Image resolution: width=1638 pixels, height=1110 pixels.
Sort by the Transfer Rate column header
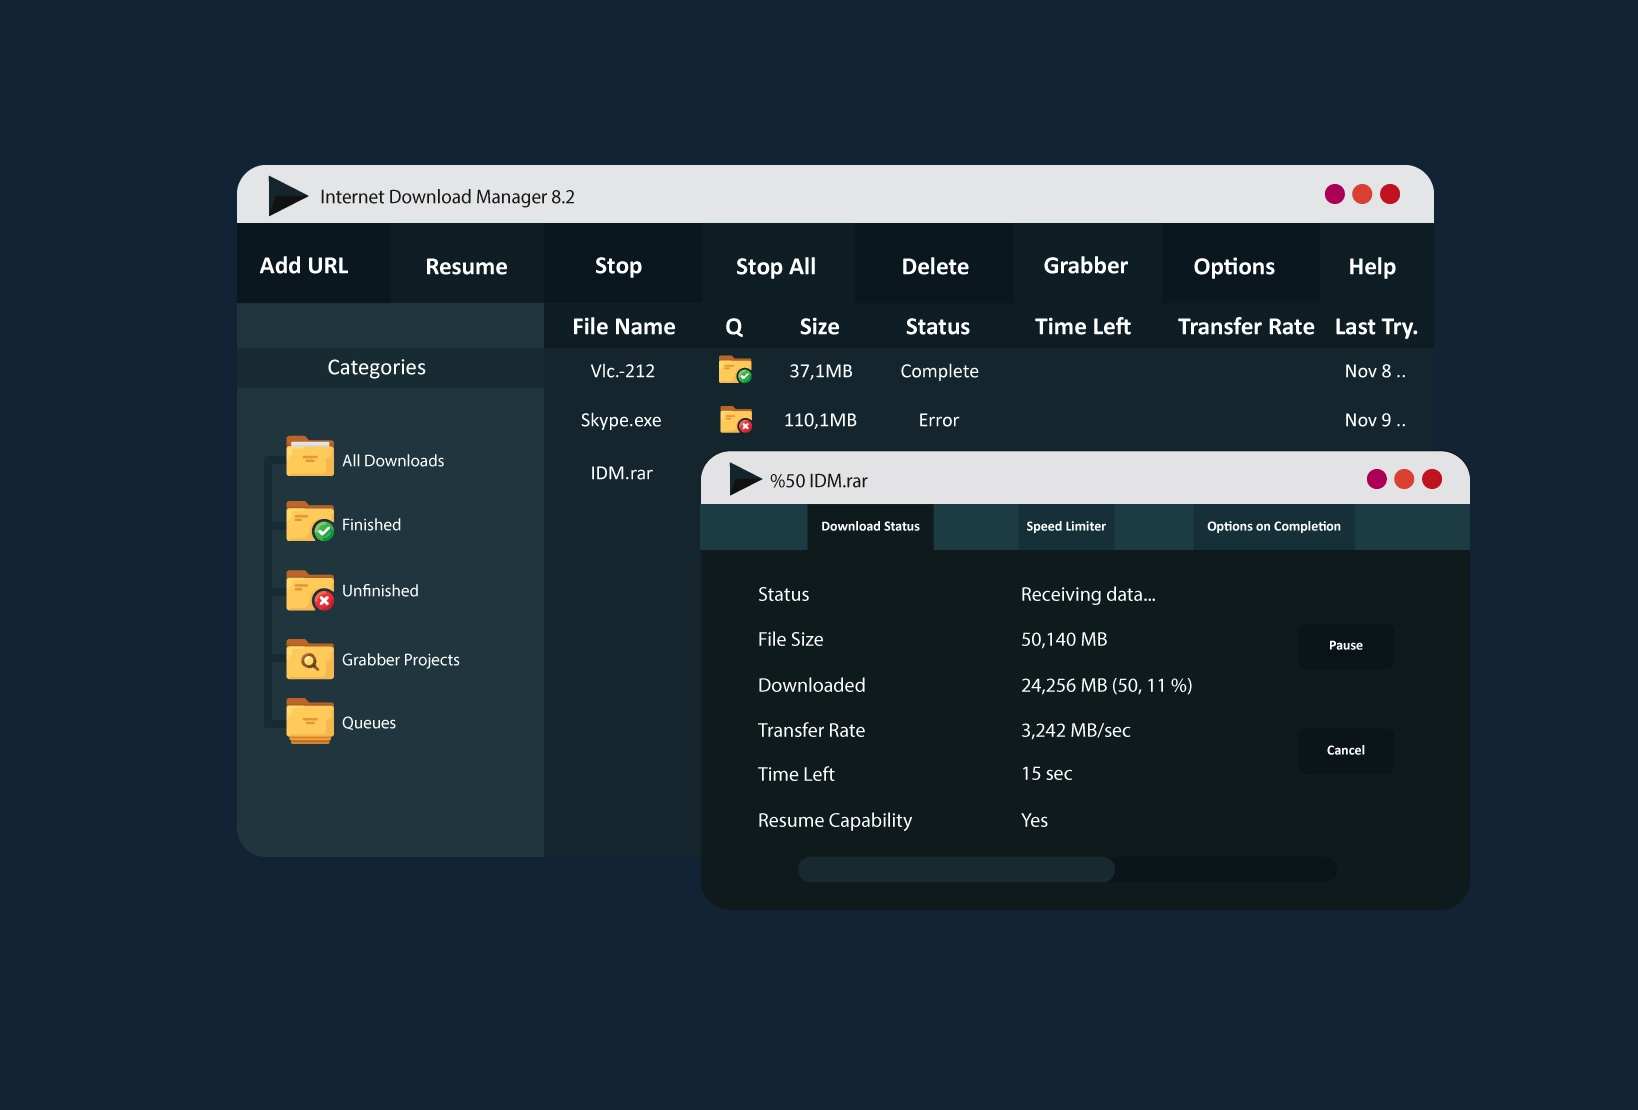click(1245, 327)
